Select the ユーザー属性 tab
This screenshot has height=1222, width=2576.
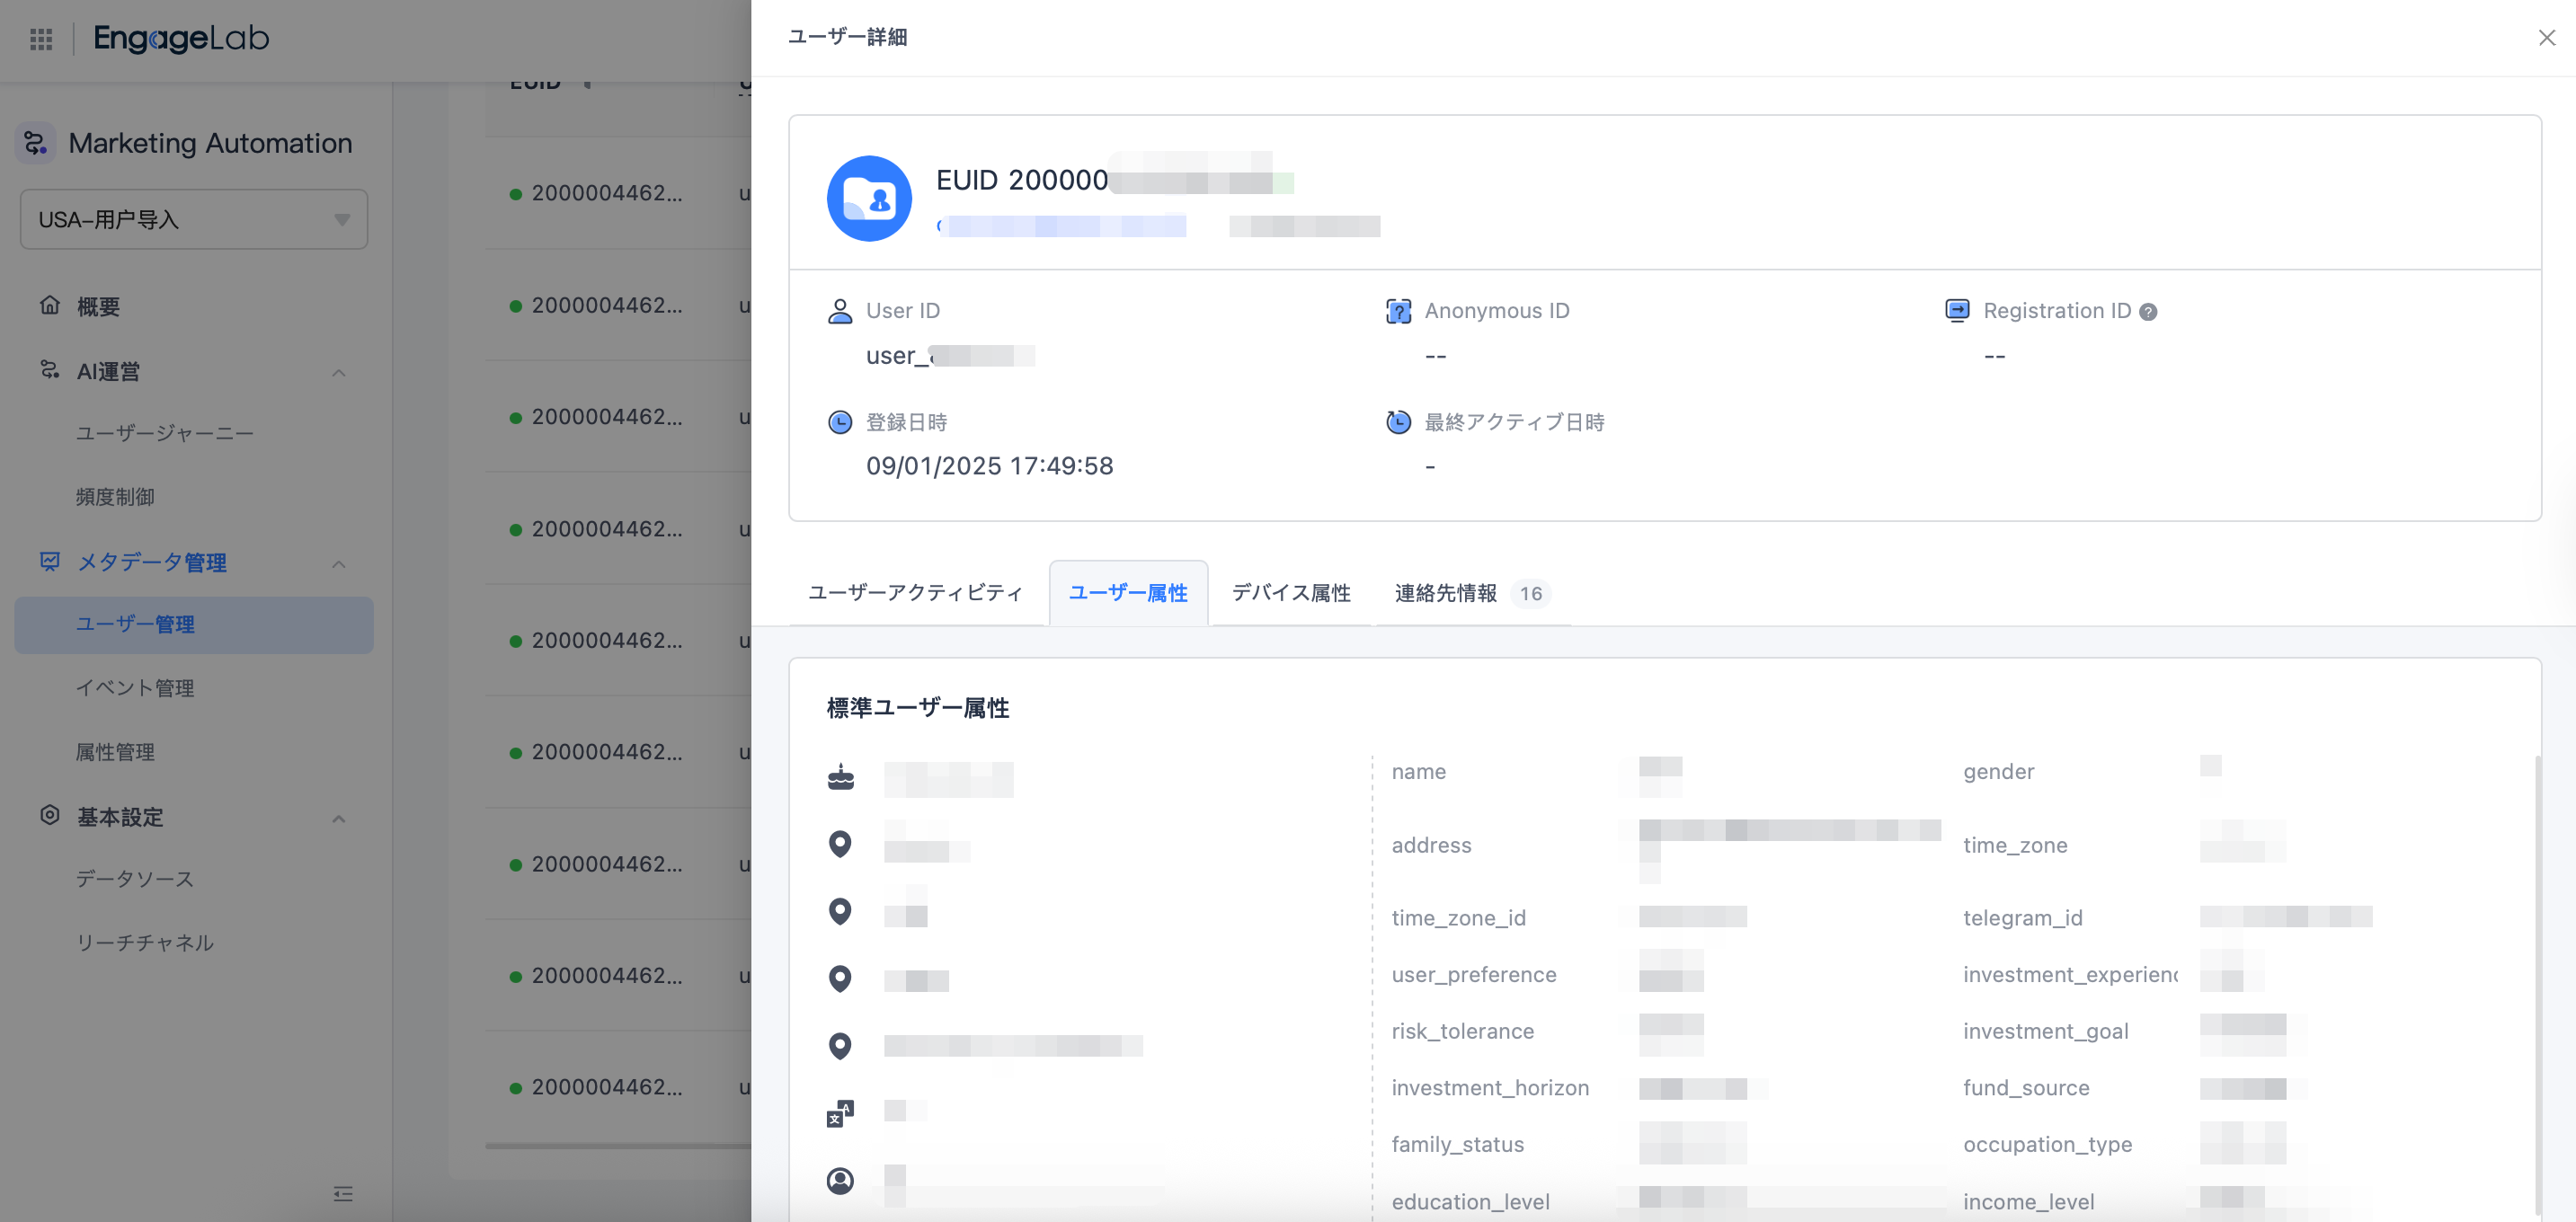coord(1128,593)
